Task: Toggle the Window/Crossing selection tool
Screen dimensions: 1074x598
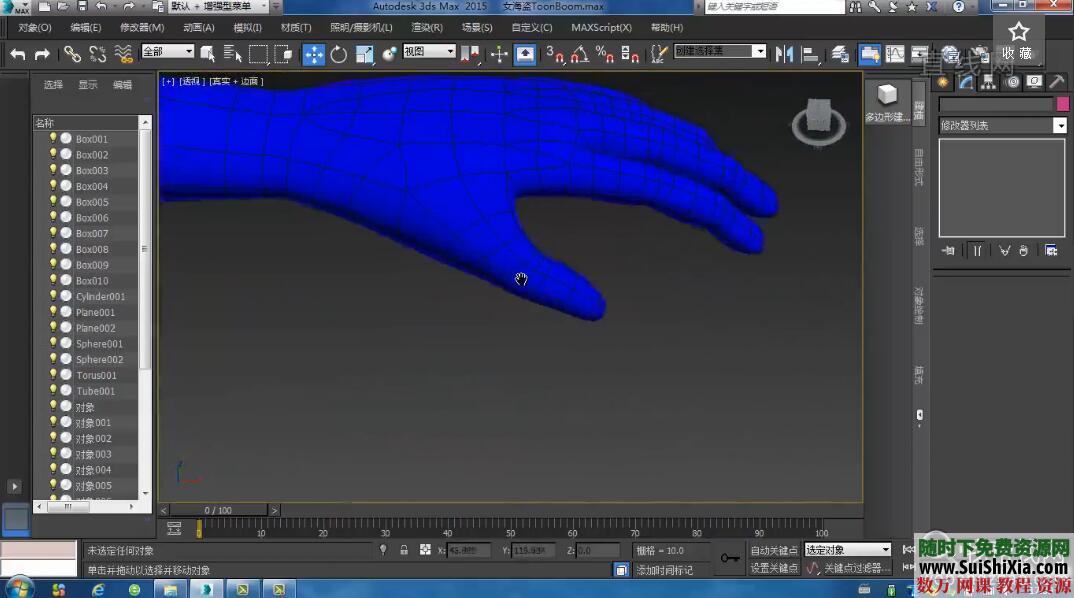Action: 283,54
